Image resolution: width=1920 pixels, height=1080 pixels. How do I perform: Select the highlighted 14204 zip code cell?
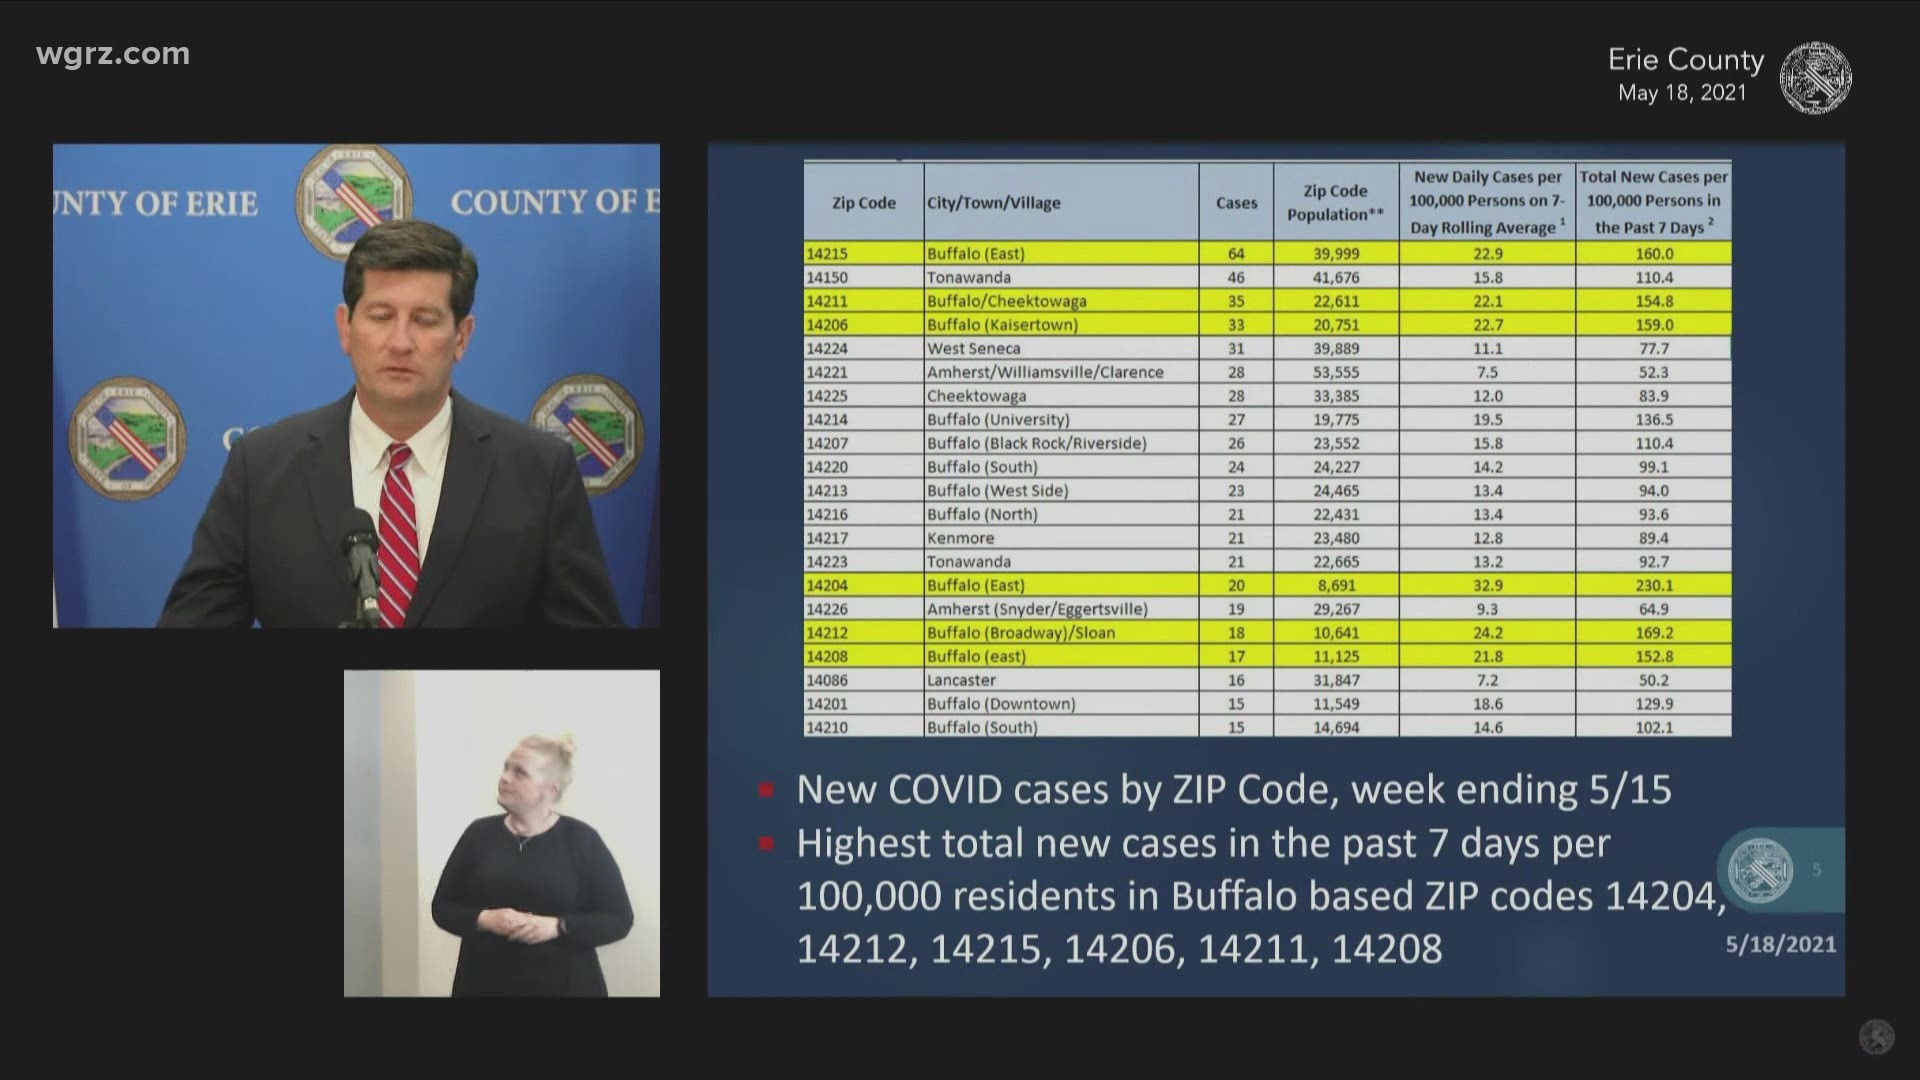click(x=864, y=585)
